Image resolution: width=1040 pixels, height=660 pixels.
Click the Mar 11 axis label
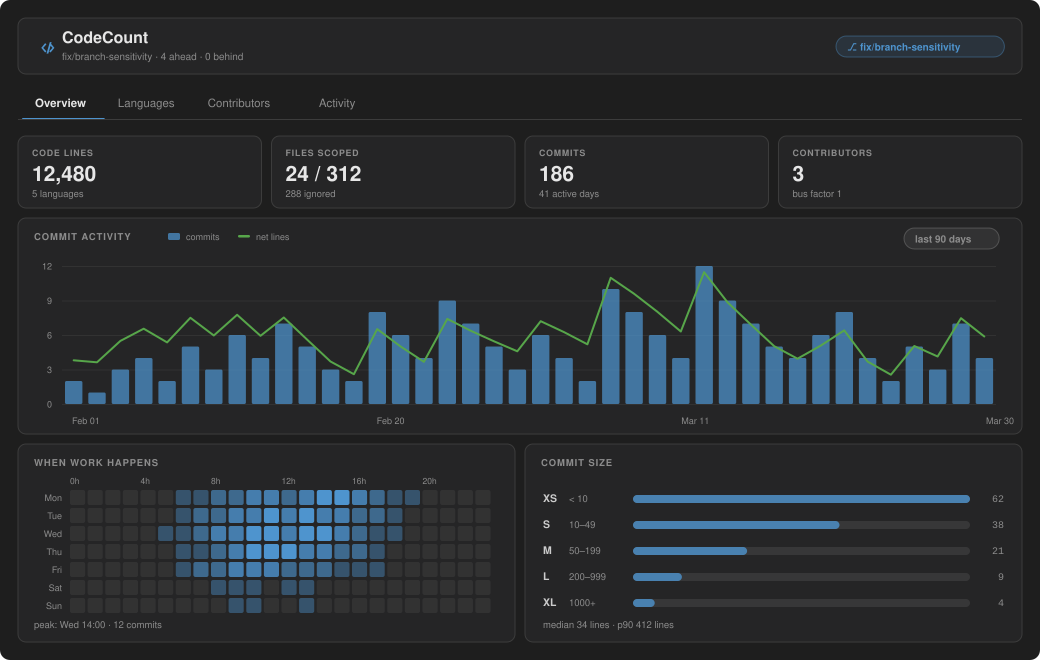[694, 421]
